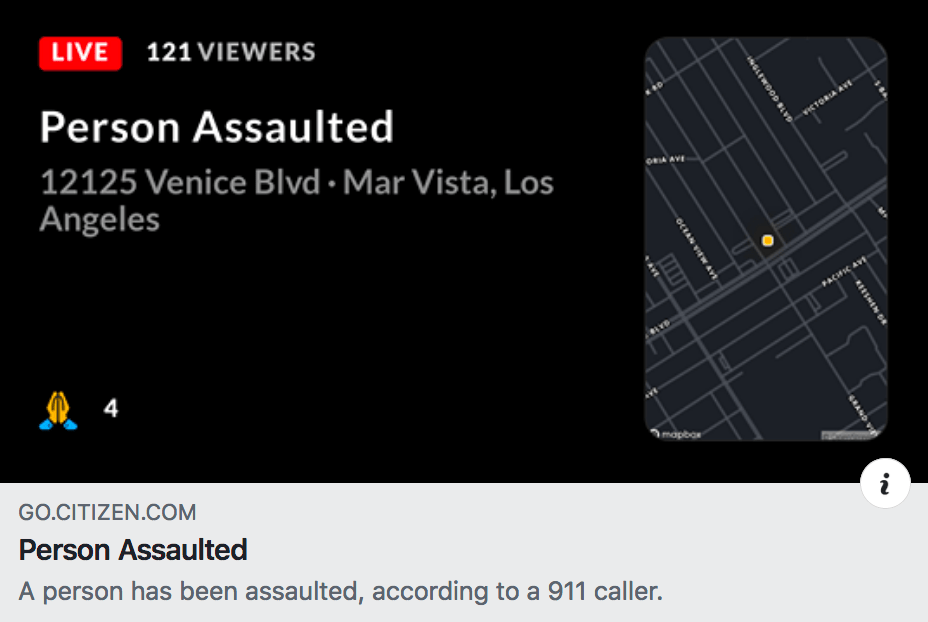Click the Inglewood Blvd label on the map
Screen dimensions: 928x622
pyautogui.click(x=769, y=88)
